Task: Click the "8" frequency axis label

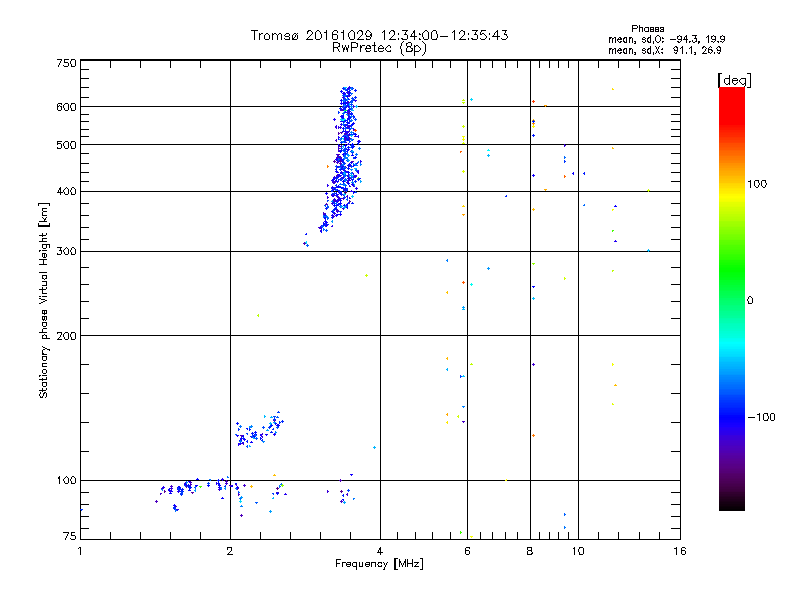Action: click(x=530, y=551)
